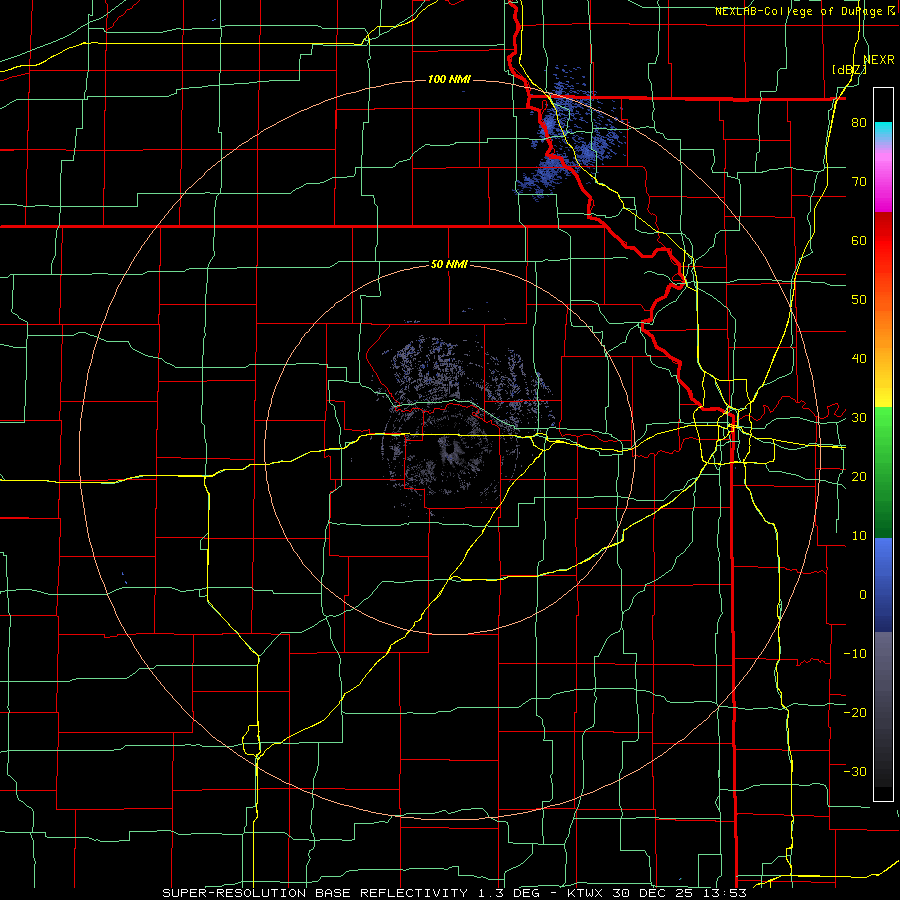Click the 30 value on the dBZ scale

click(x=859, y=417)
